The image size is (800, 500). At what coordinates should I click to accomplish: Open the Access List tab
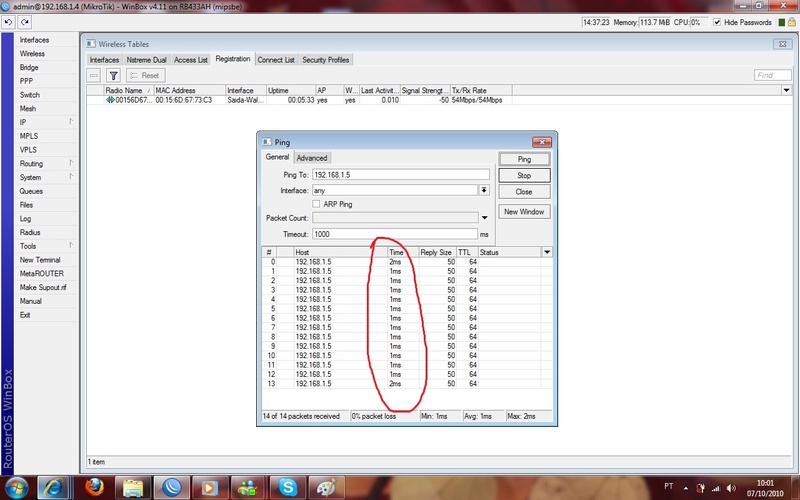[191, 60]
